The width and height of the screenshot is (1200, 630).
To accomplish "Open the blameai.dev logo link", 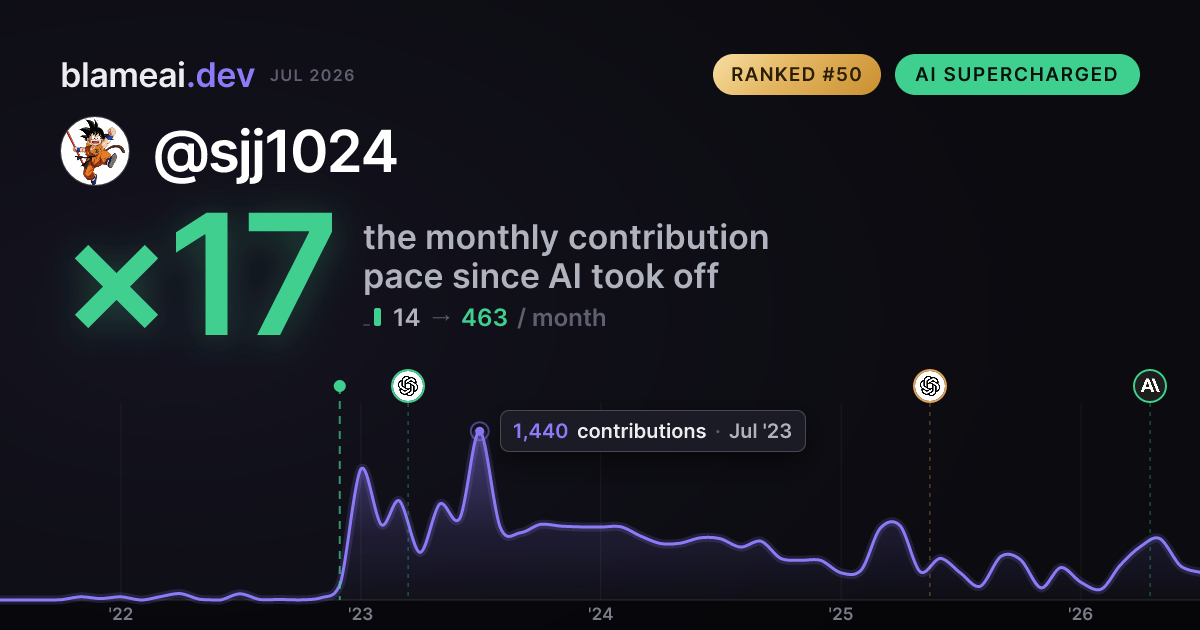I will point(158,75).
